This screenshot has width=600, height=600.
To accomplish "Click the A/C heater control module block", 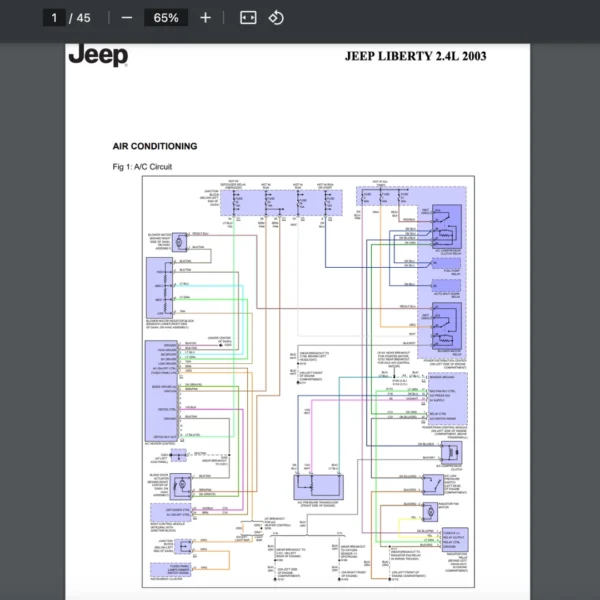I will (x=162, y=390).
